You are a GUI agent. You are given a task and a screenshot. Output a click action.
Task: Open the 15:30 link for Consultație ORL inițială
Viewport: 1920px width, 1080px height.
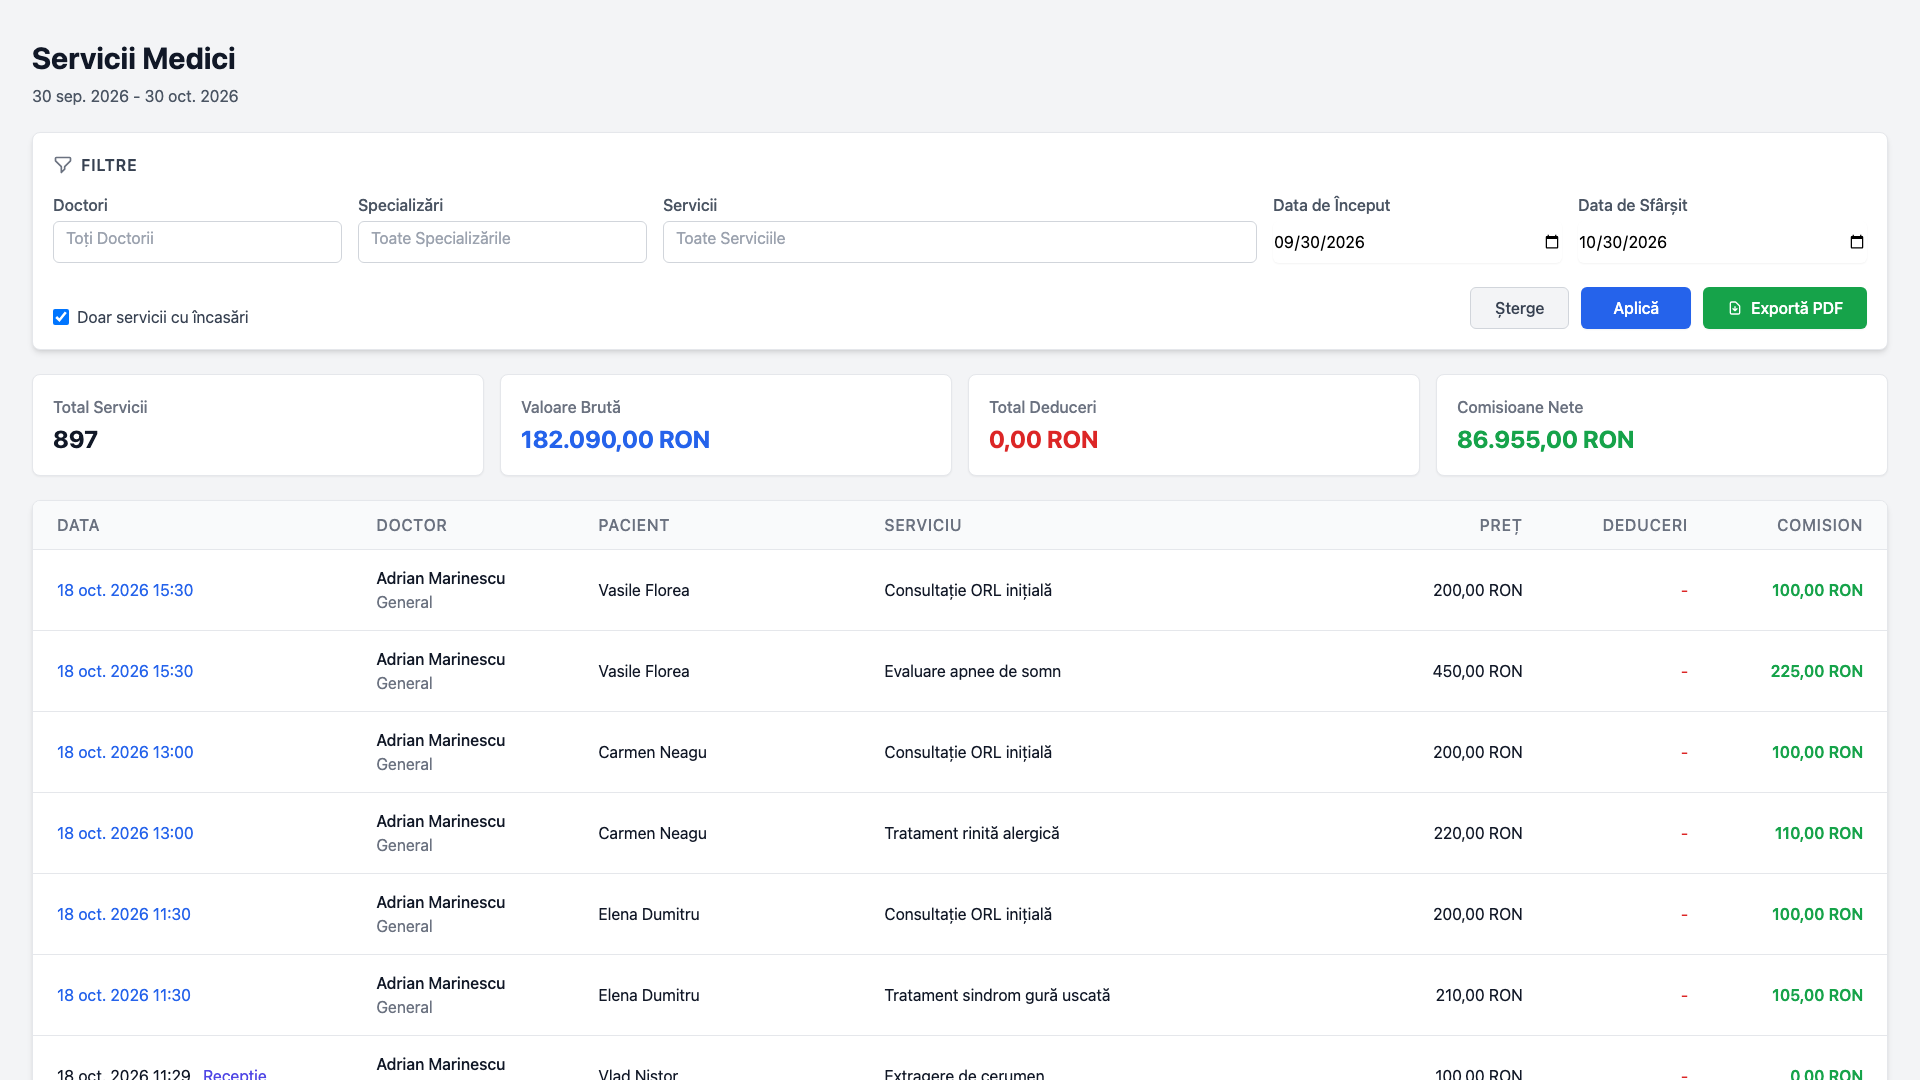[125, 590]
